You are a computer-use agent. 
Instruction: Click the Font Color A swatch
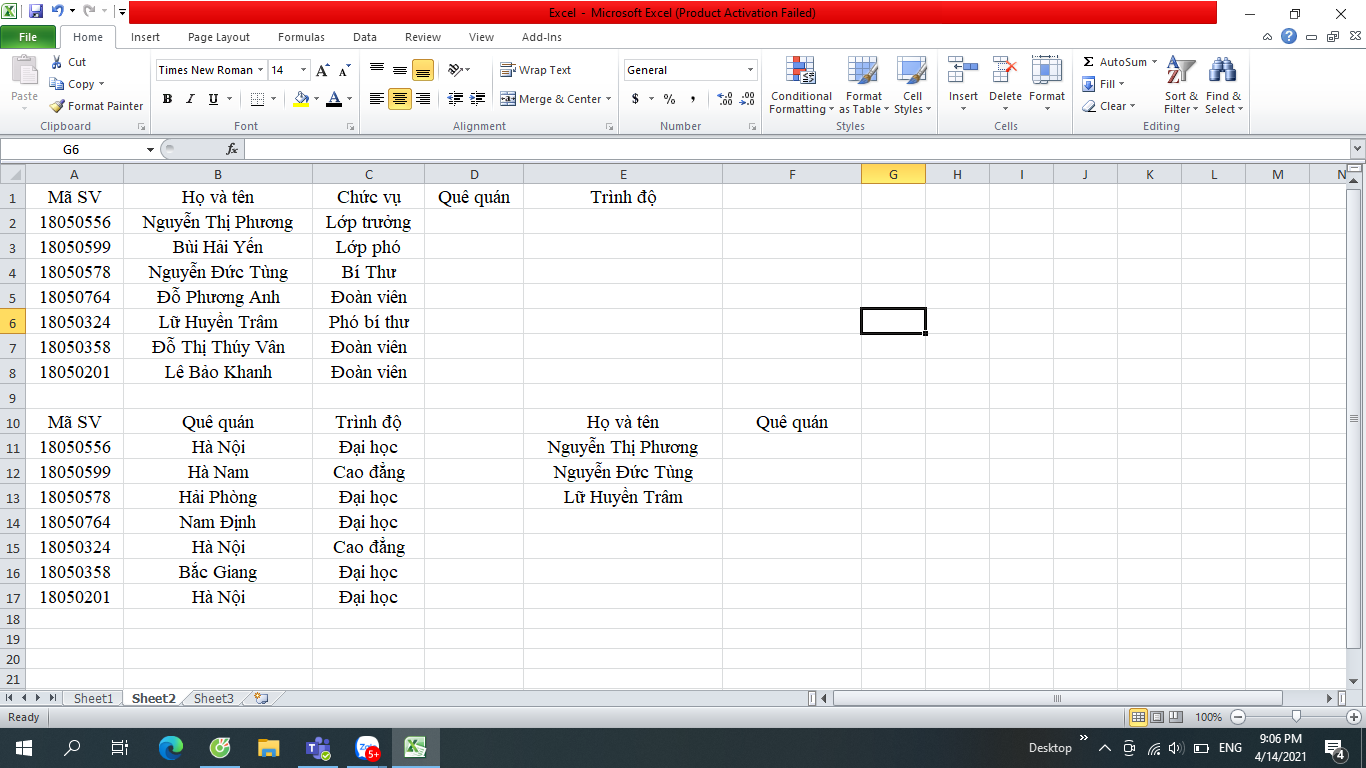click(x=334, y=99)
